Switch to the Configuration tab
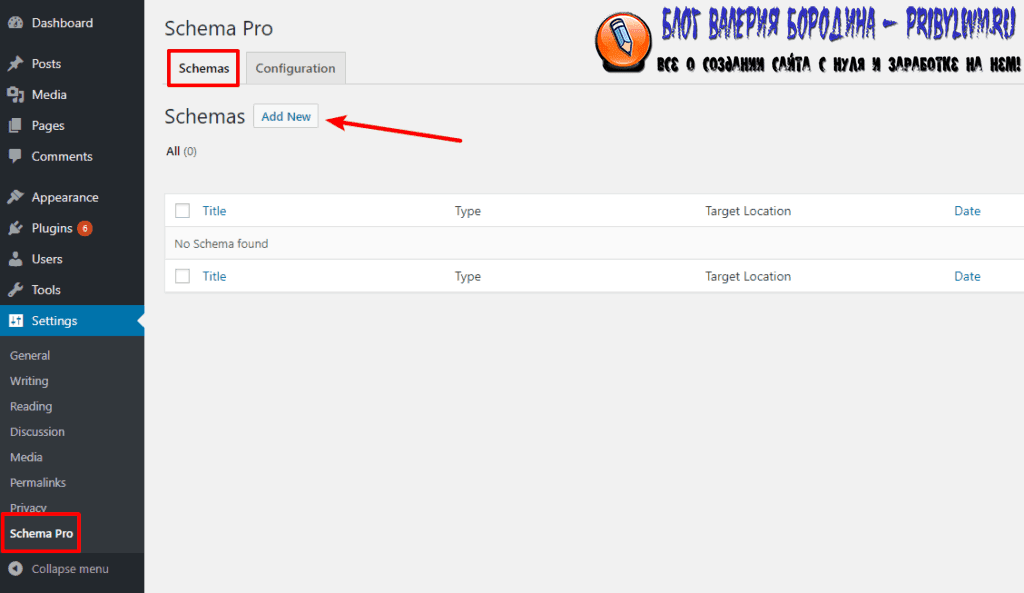Image resolution: width=1024 pixels, height=593 pixels. click(x=295, y=68)
